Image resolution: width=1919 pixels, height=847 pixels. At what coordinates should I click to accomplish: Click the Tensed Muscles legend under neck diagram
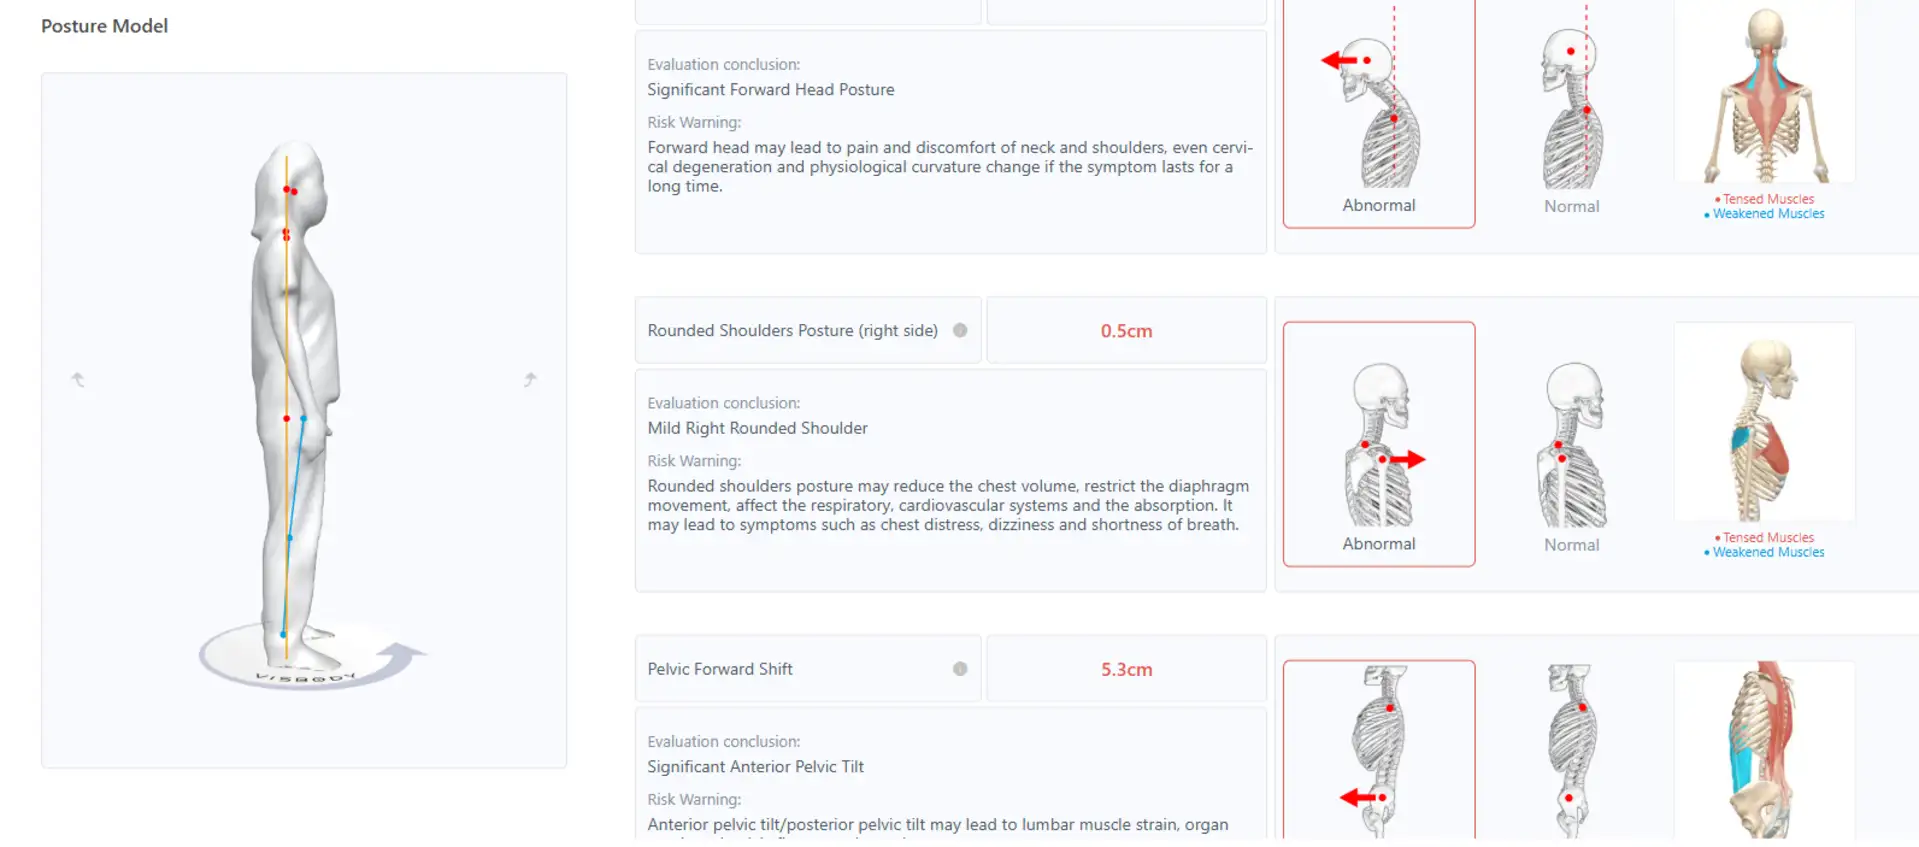click(x=1767, y=199)
